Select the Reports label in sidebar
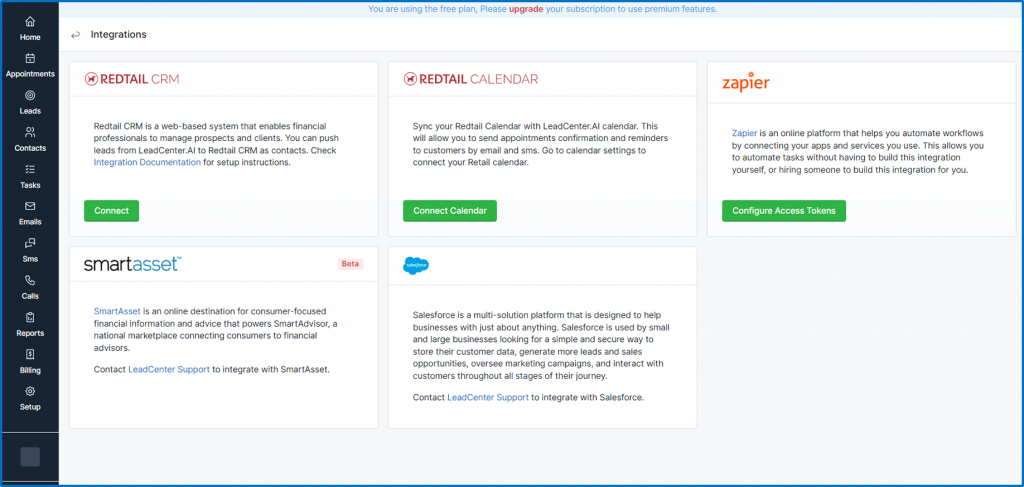 point(30,333)
